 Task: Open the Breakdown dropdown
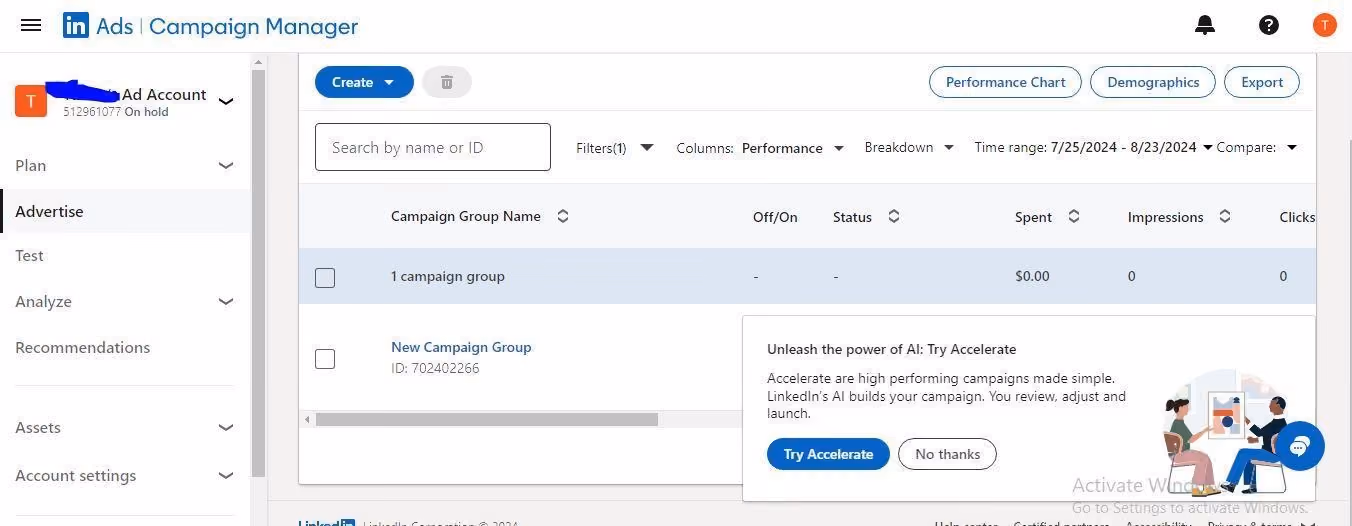tap(909, 147)
